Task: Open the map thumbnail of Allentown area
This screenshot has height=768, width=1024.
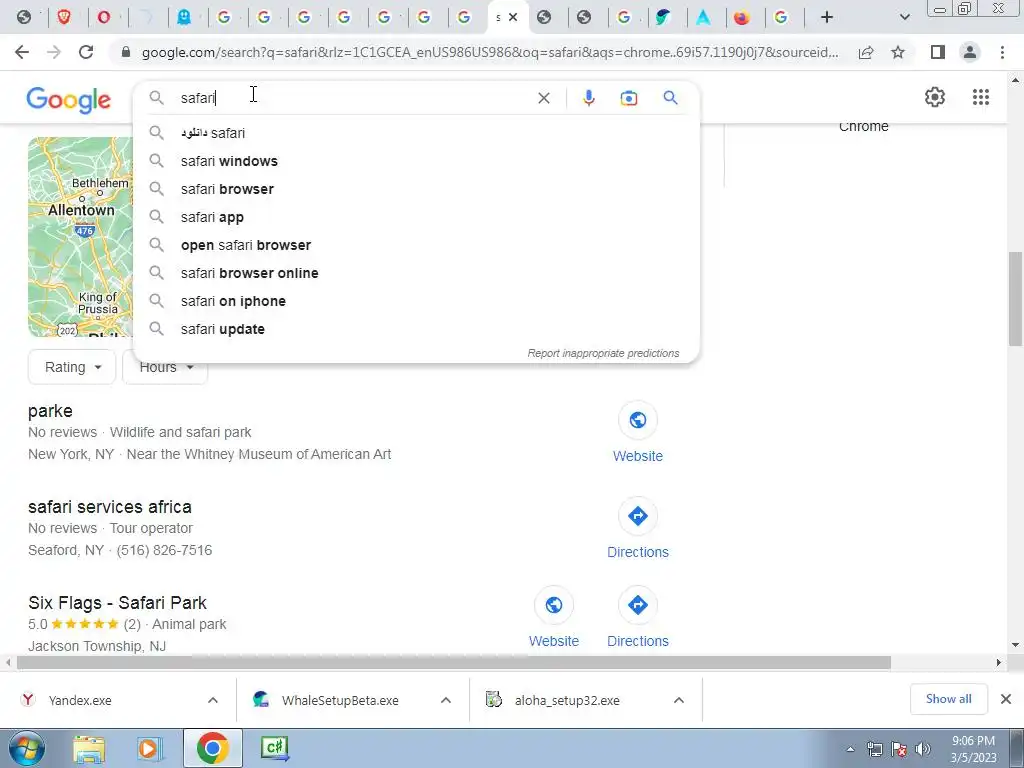Action: point(80,236)
